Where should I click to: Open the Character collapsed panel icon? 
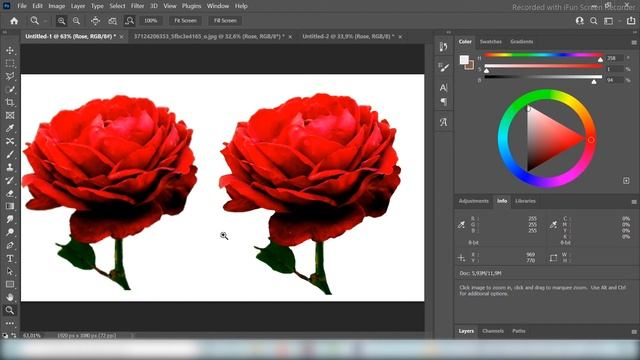click(444, 87)
